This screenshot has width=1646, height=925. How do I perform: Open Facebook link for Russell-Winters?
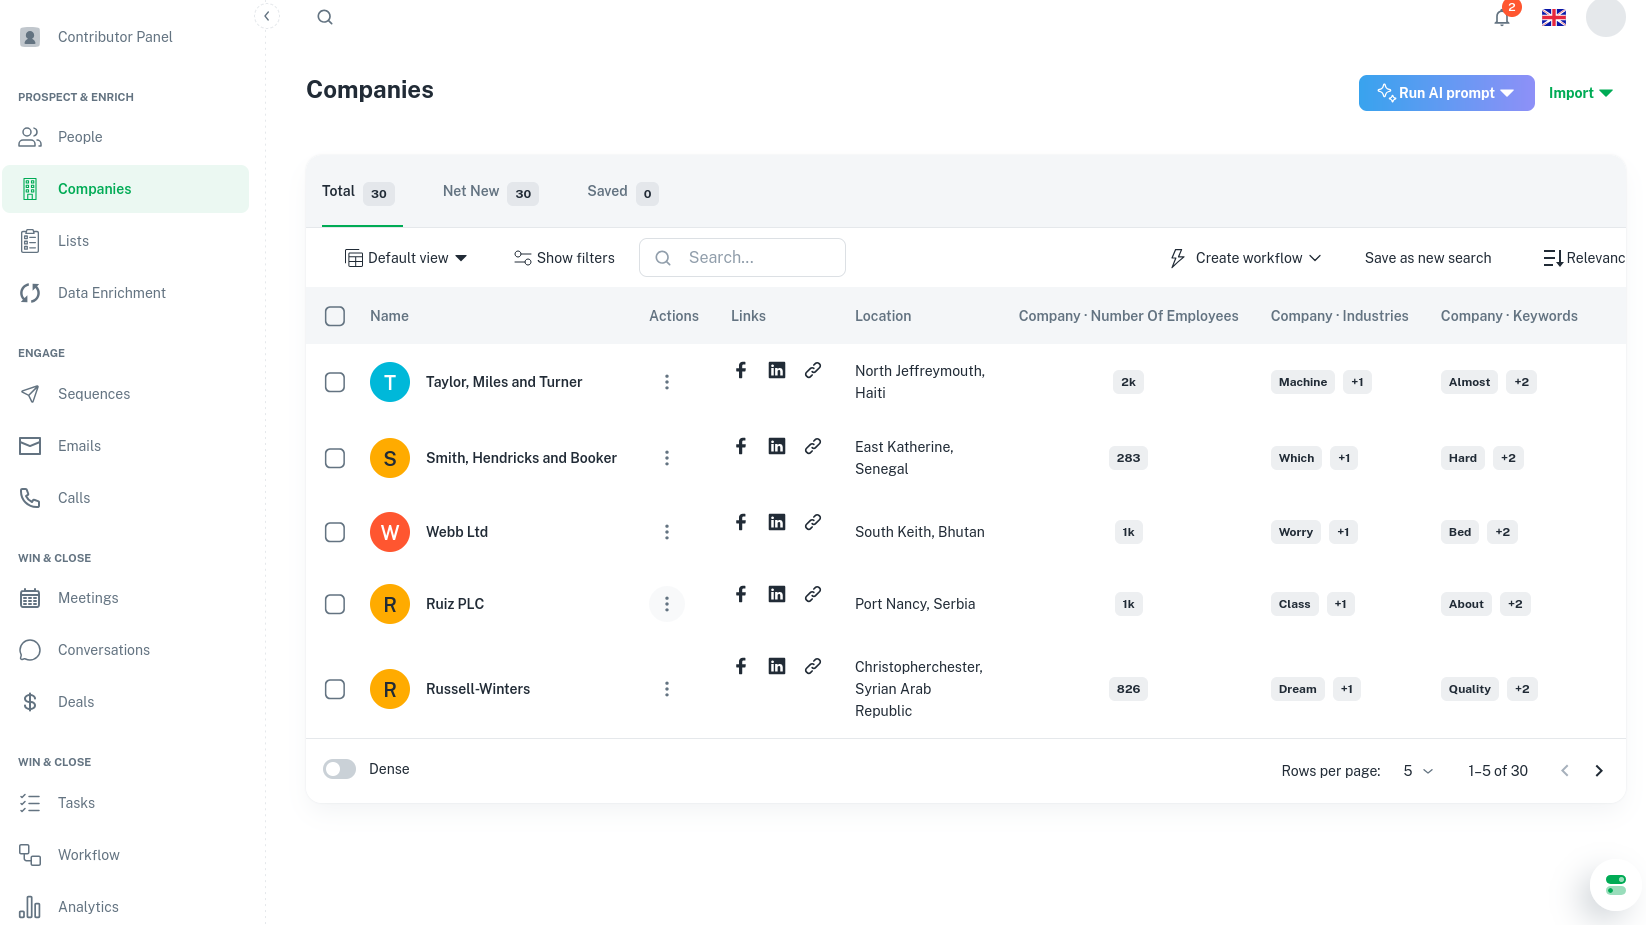[x=741, y=666]
